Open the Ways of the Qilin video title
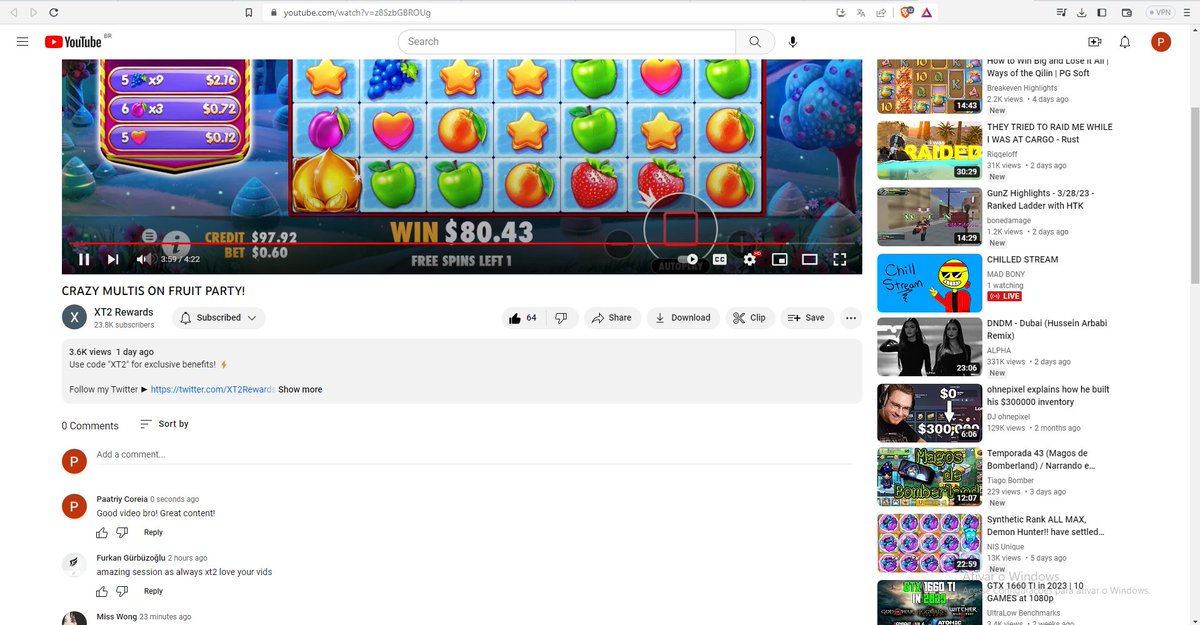The image size is (1200, 625). pyautogui.click(x=1047, y=67)
